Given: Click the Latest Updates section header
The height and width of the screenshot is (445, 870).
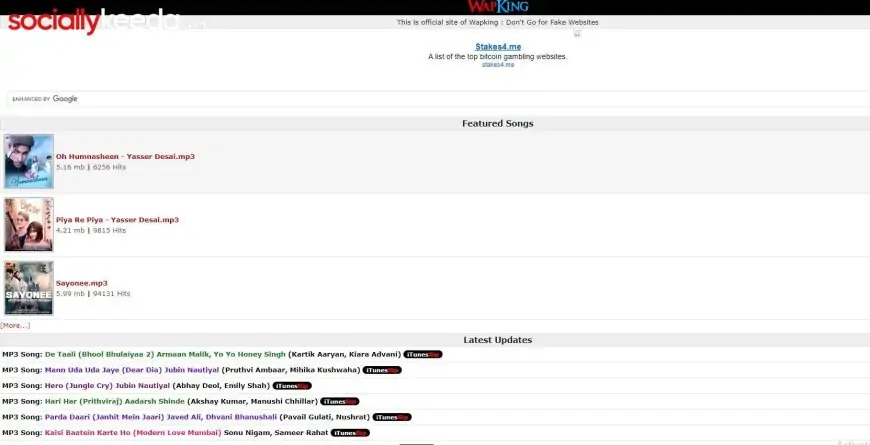Looking at the screenshot, I should pyautogui.click(x=498, y=340).
